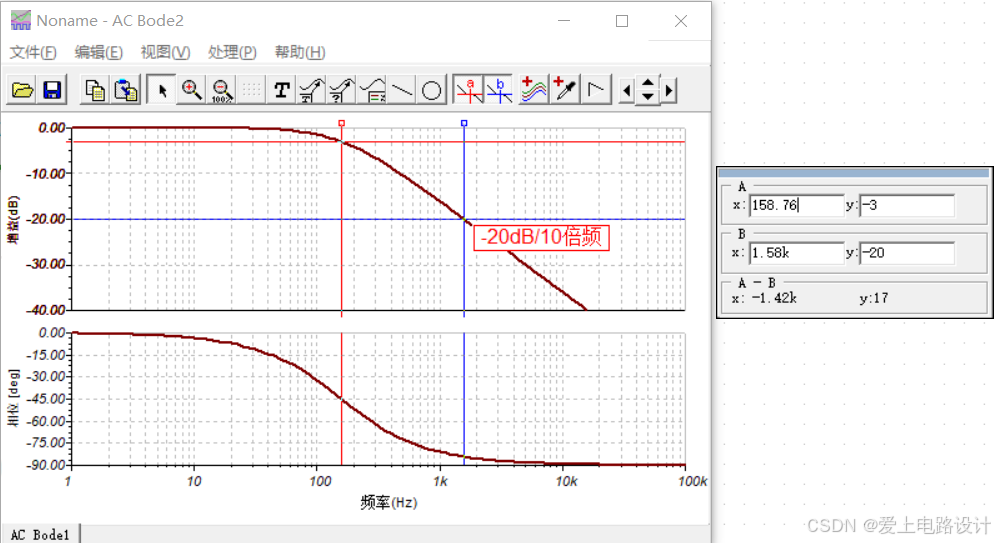Click the application icon in title bar

click(20, 20)
